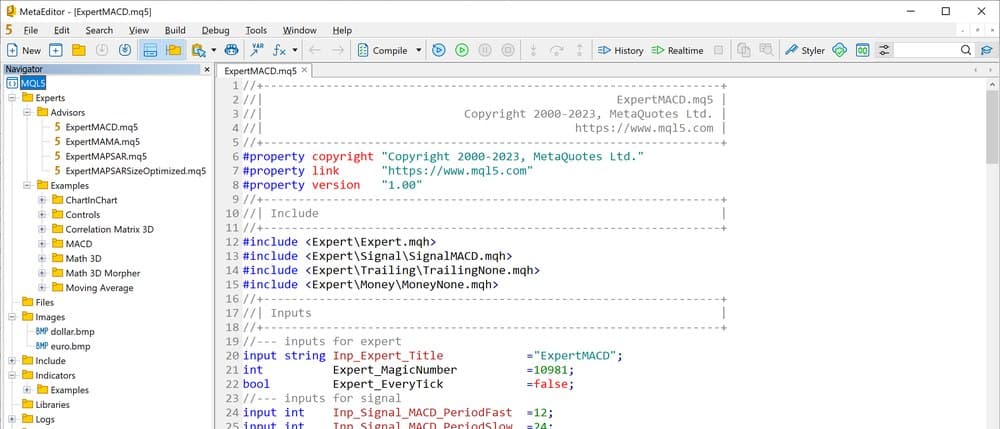Expand the Include folder
The width and height of the screenshot is (1000, 429).
coord(12,361)
